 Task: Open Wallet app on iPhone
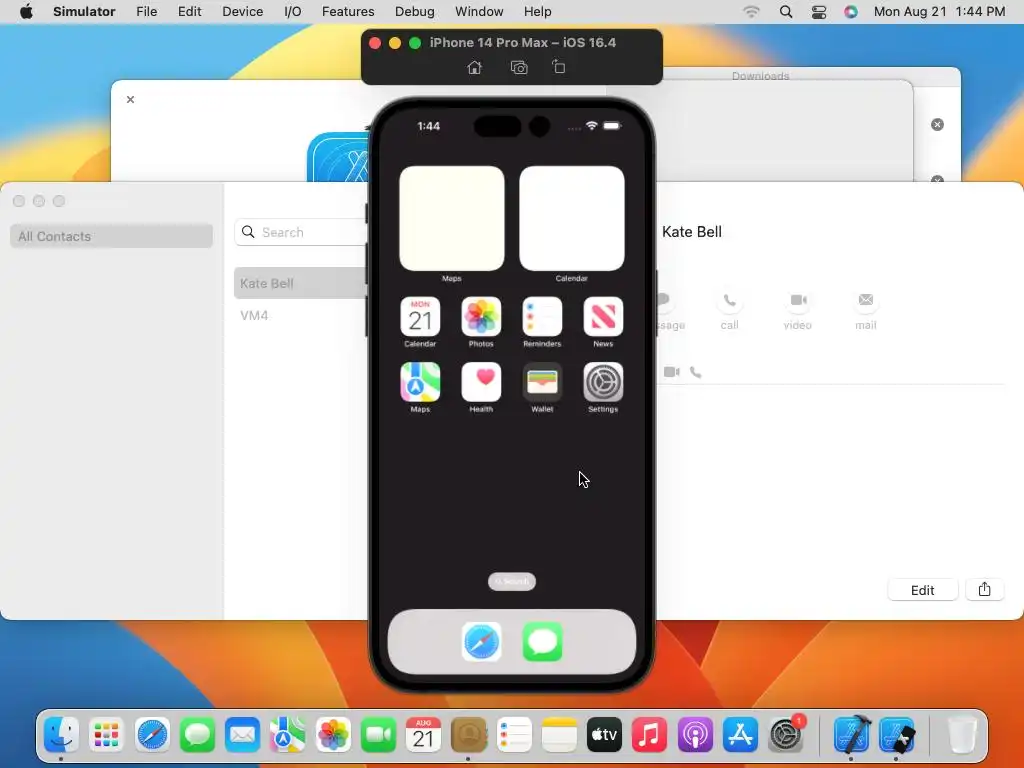click(x=542, y=382)
